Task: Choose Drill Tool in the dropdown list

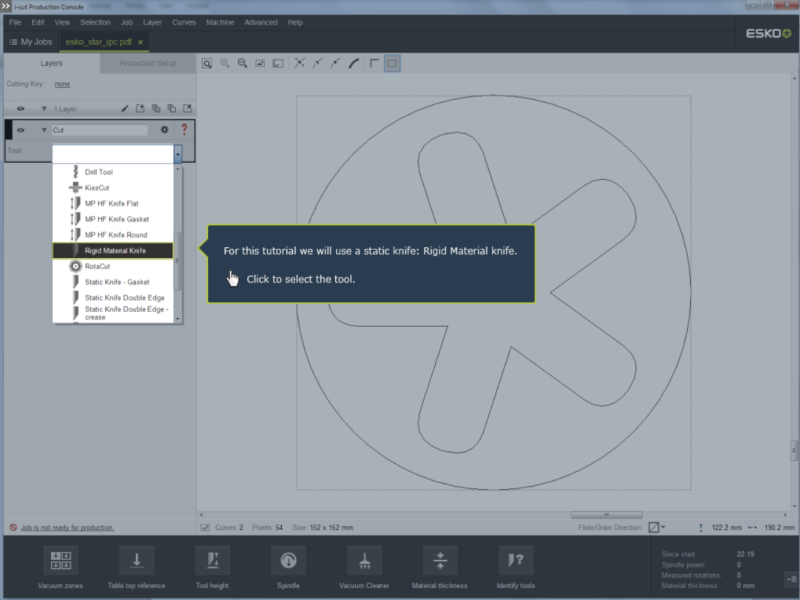Action: 113,172
